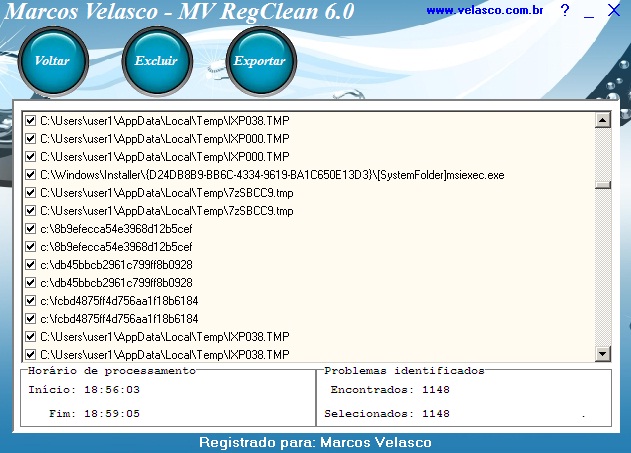The height and width of the screenshot is (453, 631).
Task: Uncheck the IXP038.TMP checkbox in the bottom list row
Action: pos(30,354)
